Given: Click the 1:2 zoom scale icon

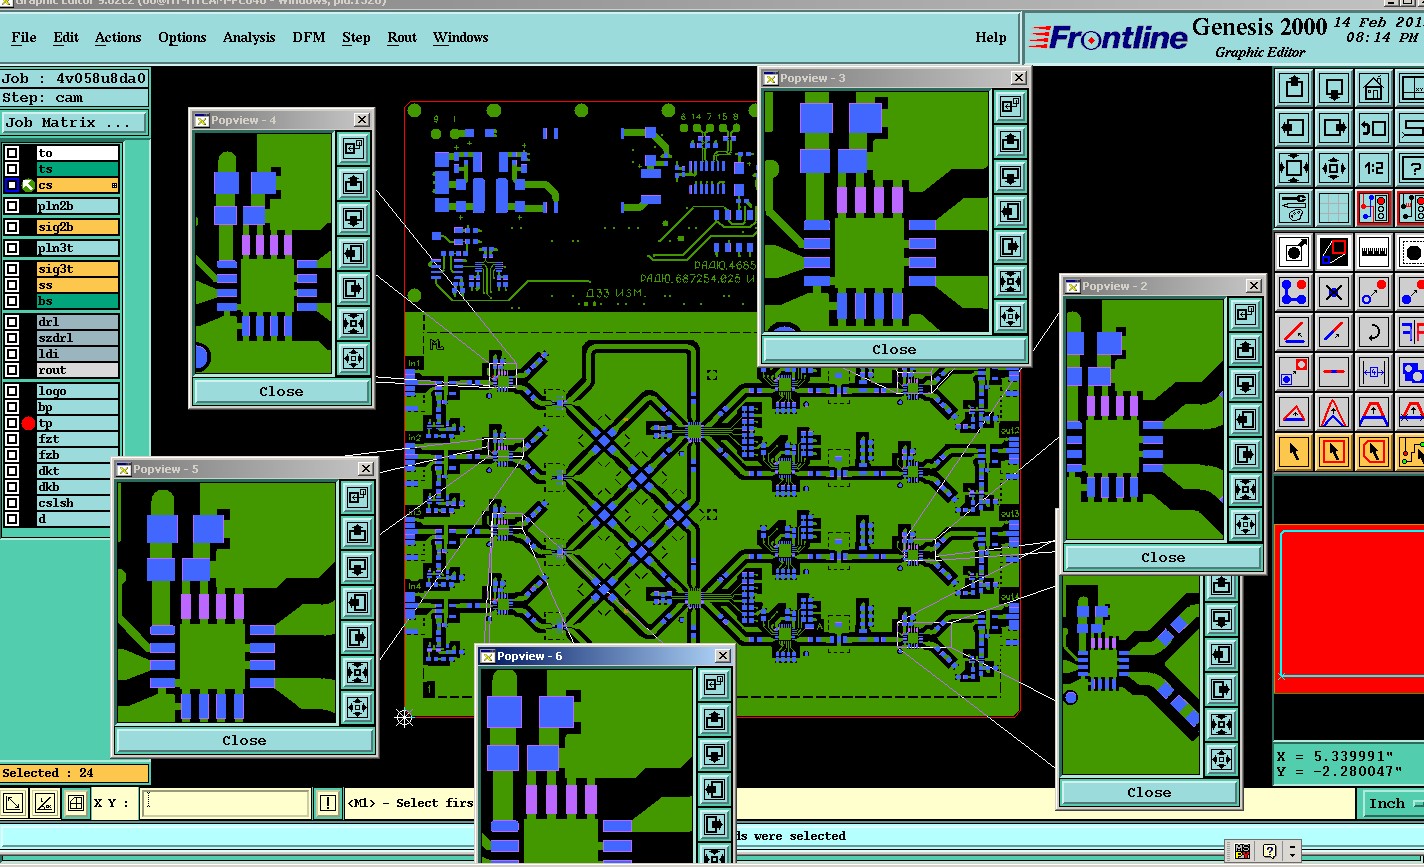Looking at the screenshot, I should (x=1373, y=168).
